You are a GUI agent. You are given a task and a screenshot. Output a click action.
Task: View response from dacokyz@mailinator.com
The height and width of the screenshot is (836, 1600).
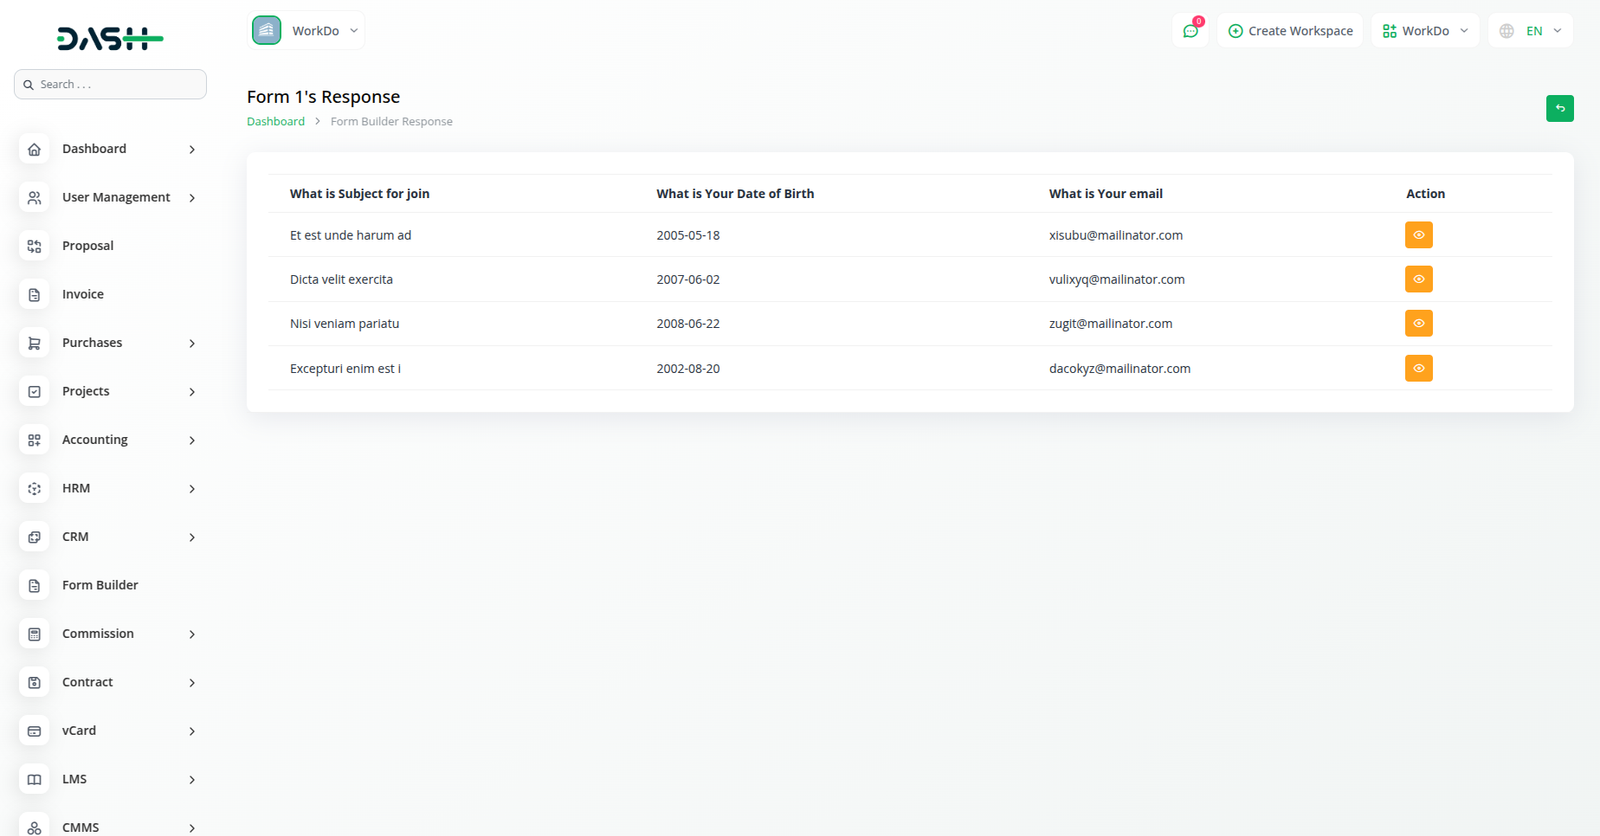pyautogui.click(x=1418, y=368)
